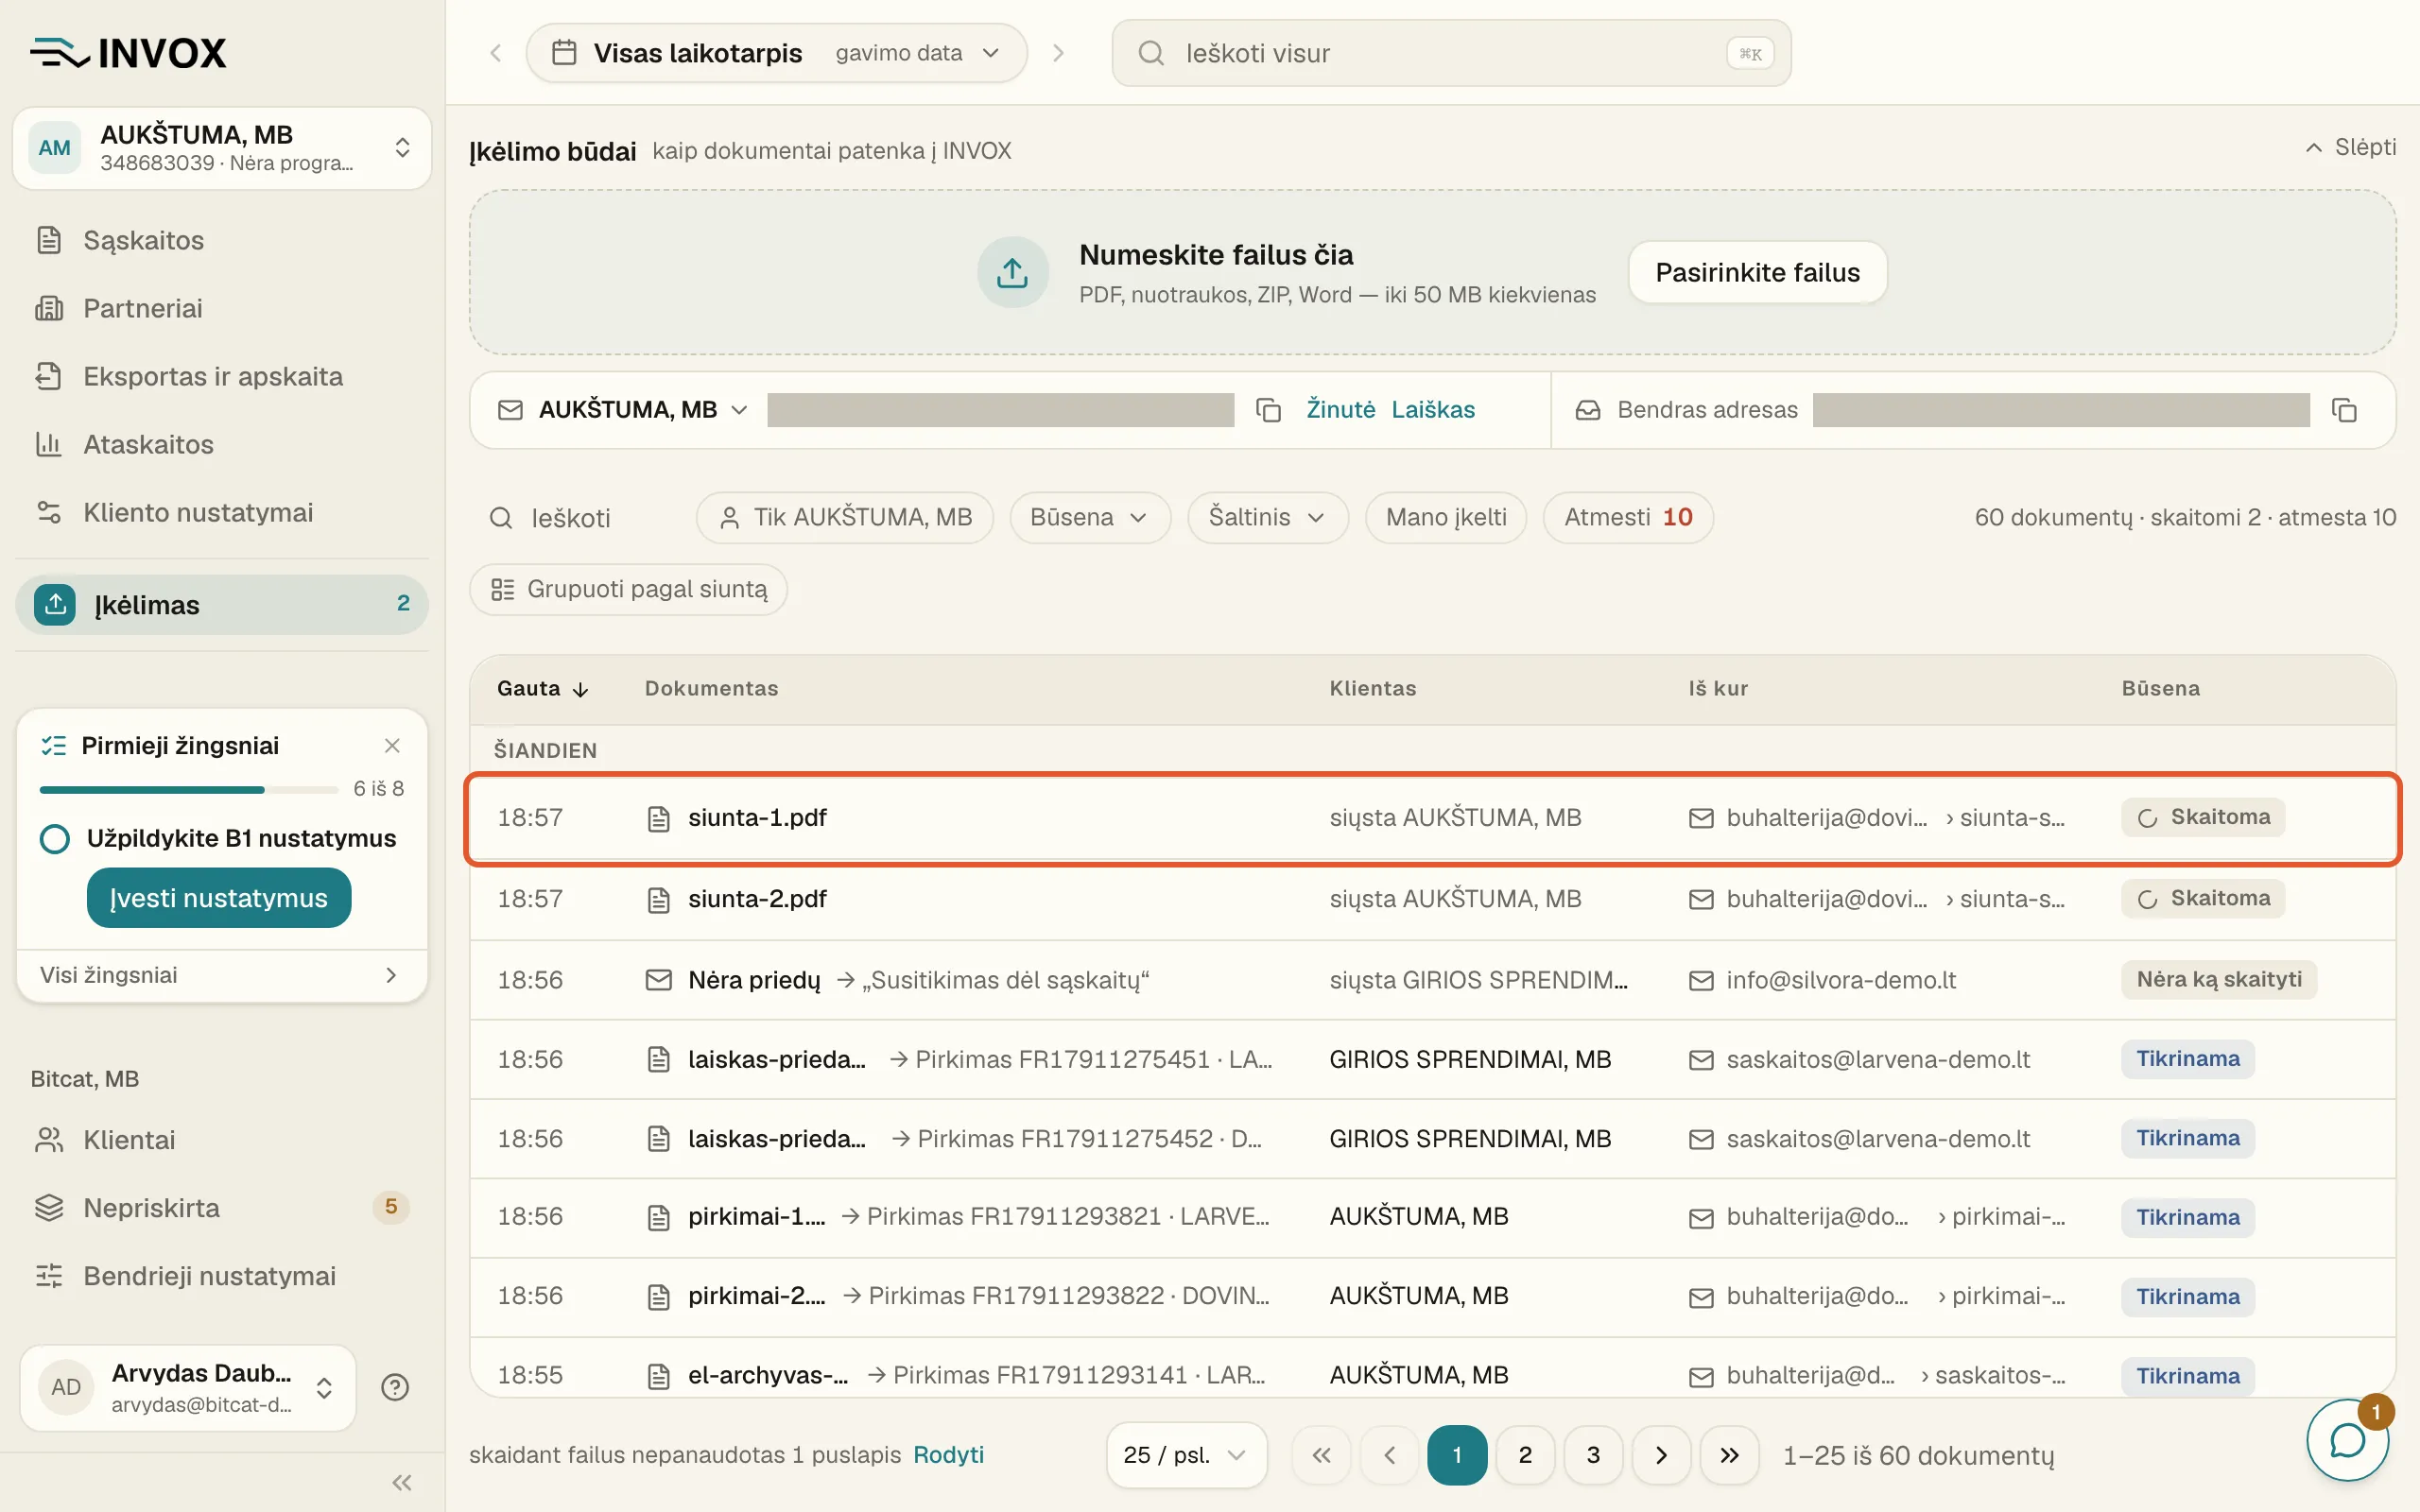This screenshot has height=1512, width=2420.
Task: Open the Visas laikotarpis date range dropdown
Action: [776, 53]
